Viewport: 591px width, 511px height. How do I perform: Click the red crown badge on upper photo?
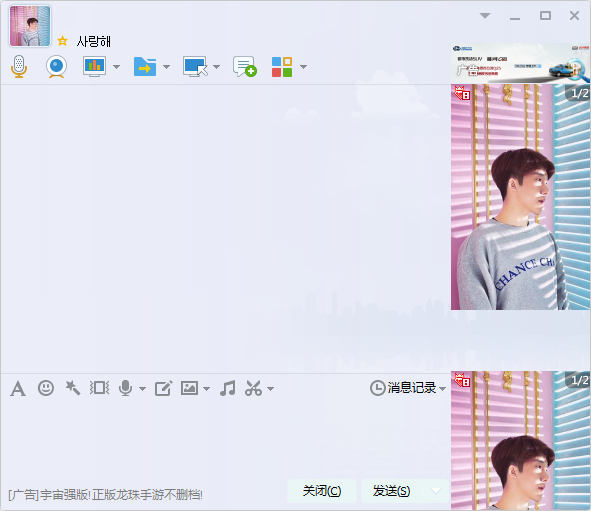click(462, 93)
